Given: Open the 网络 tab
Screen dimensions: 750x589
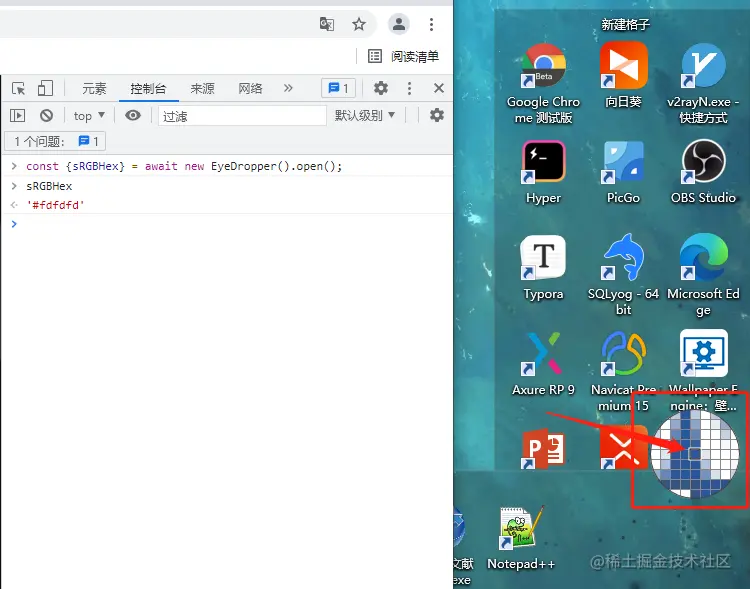Looking at the screenshot, I should 250,89.
